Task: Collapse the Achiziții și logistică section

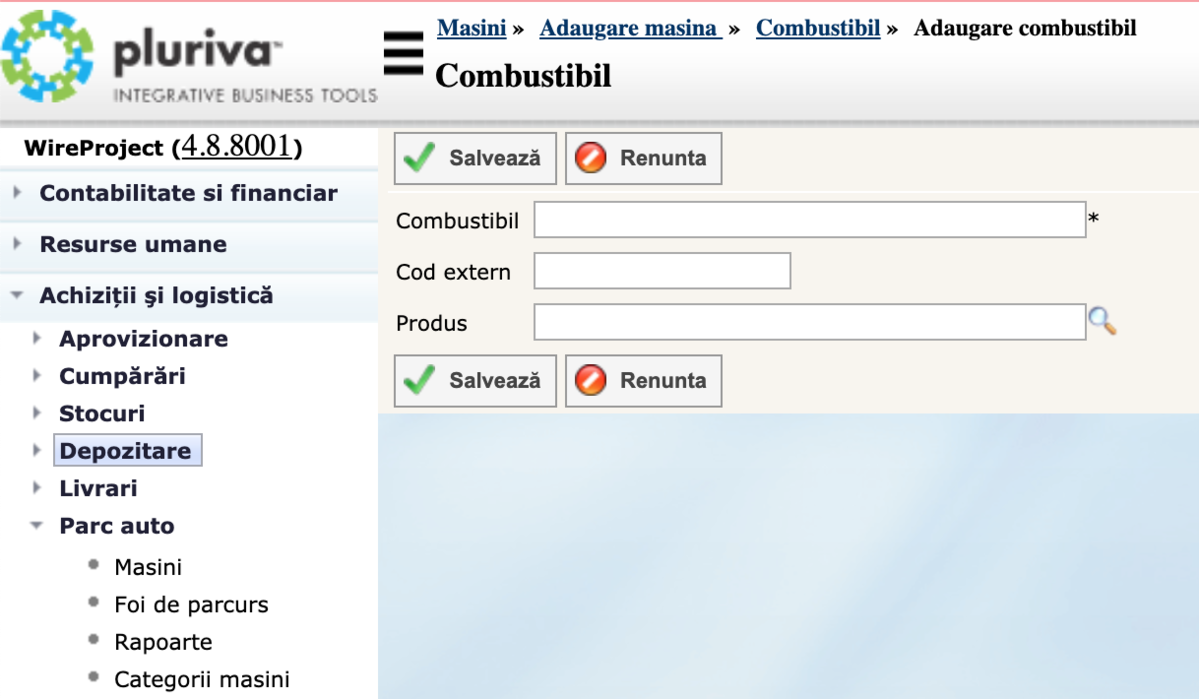Action: [156, 296]
